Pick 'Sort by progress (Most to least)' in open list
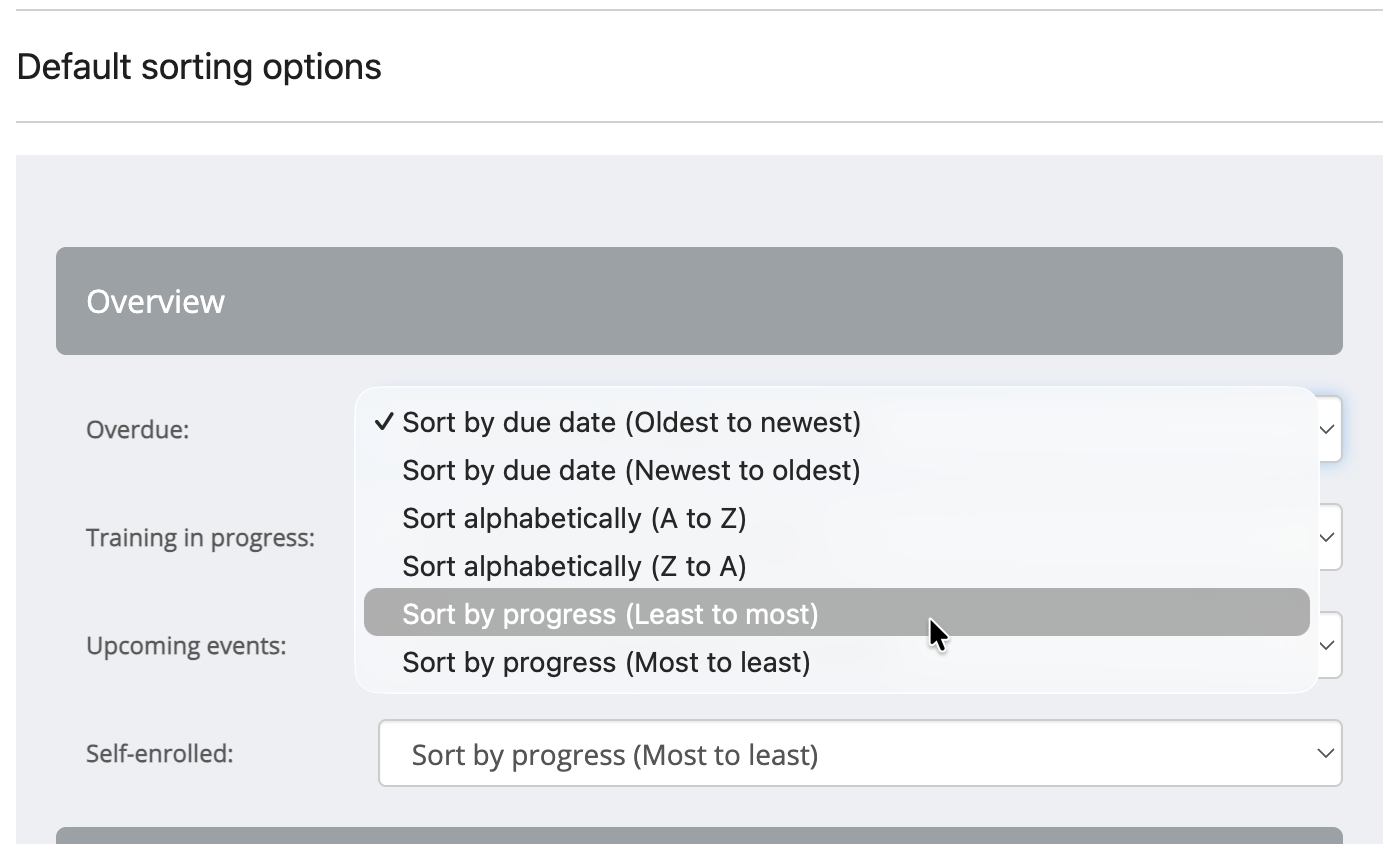 point(606,663)
